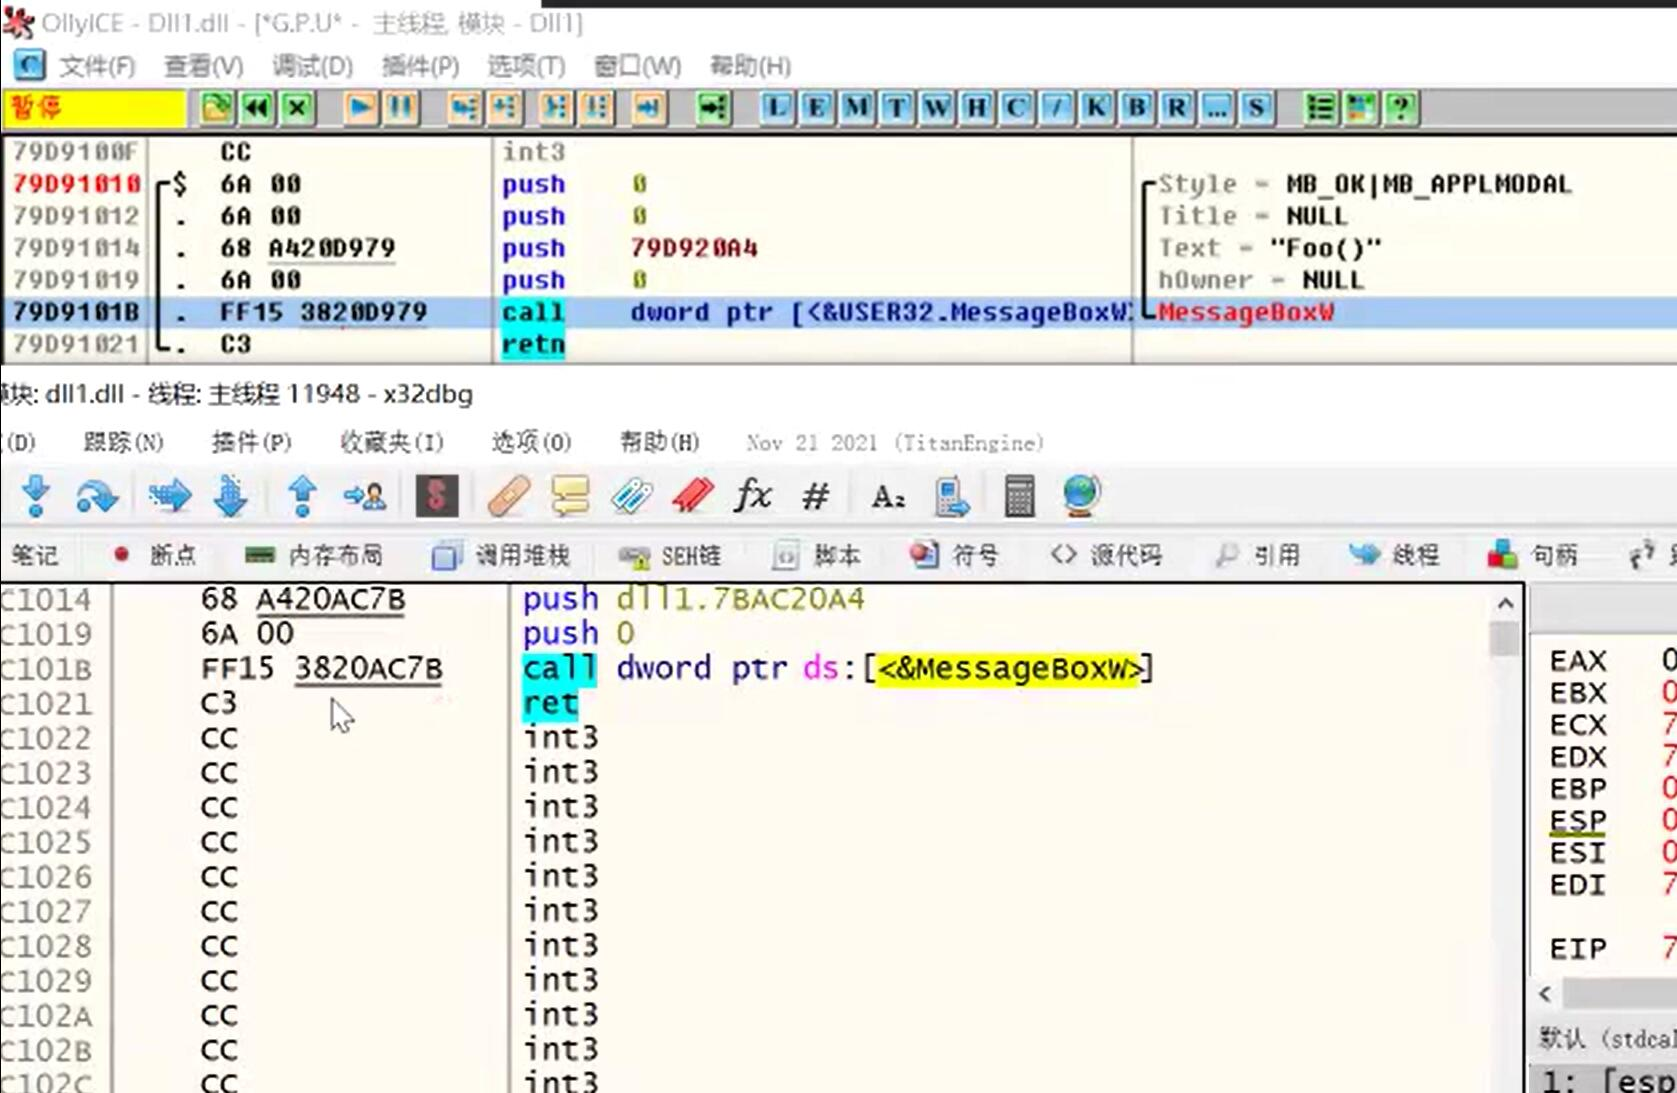Trace into with the OllyICE toolbar icon

coord(556,107)
